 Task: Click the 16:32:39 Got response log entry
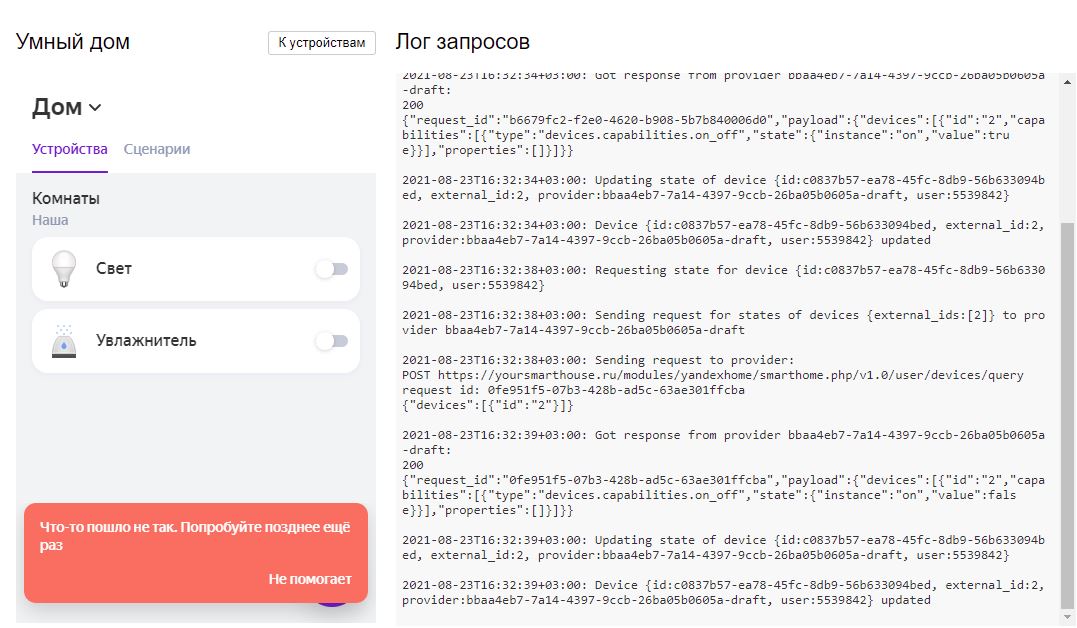(723, 473)
